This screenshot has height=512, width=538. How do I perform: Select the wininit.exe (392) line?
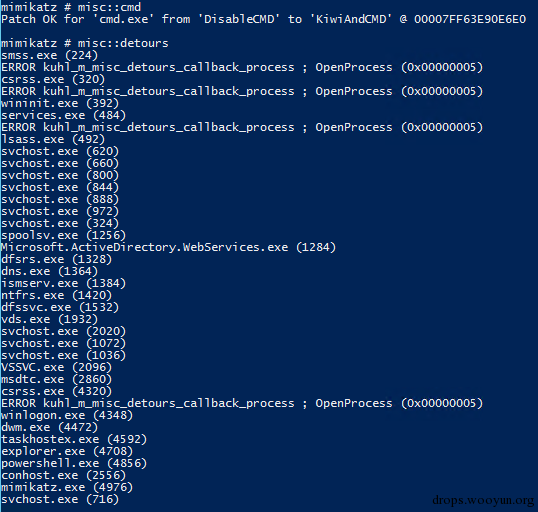click(x=60, y=103)
